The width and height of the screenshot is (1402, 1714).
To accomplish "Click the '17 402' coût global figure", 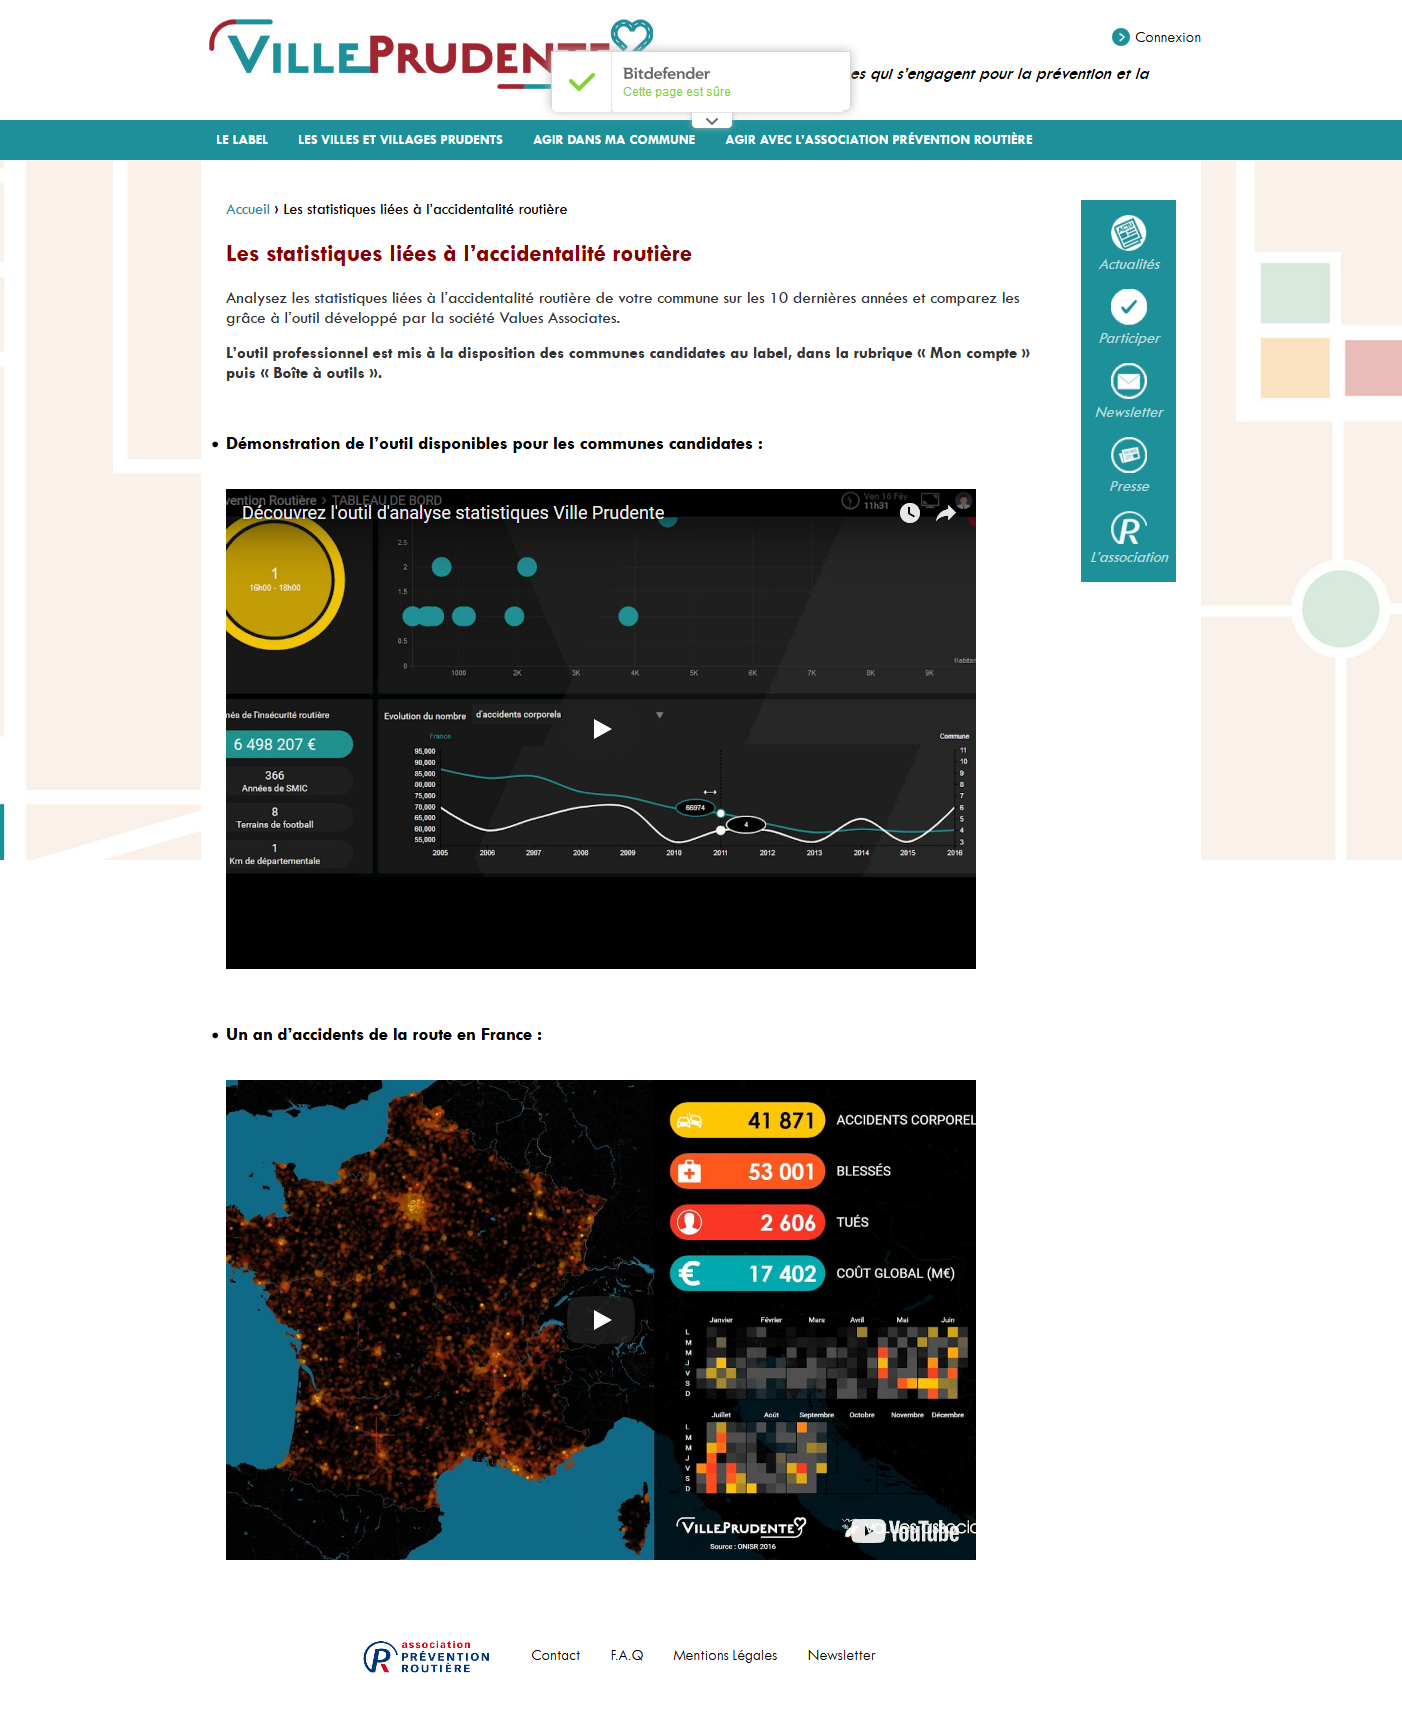I will (782, 1274).
